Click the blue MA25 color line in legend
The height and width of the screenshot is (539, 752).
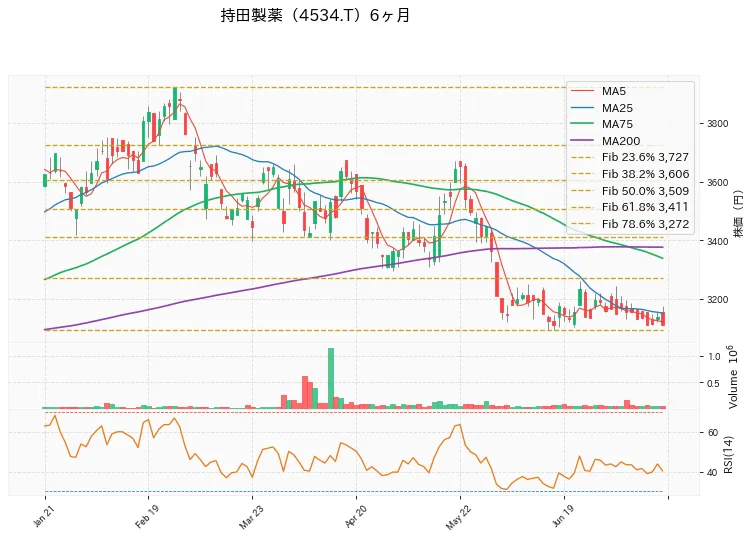(583, 108)
